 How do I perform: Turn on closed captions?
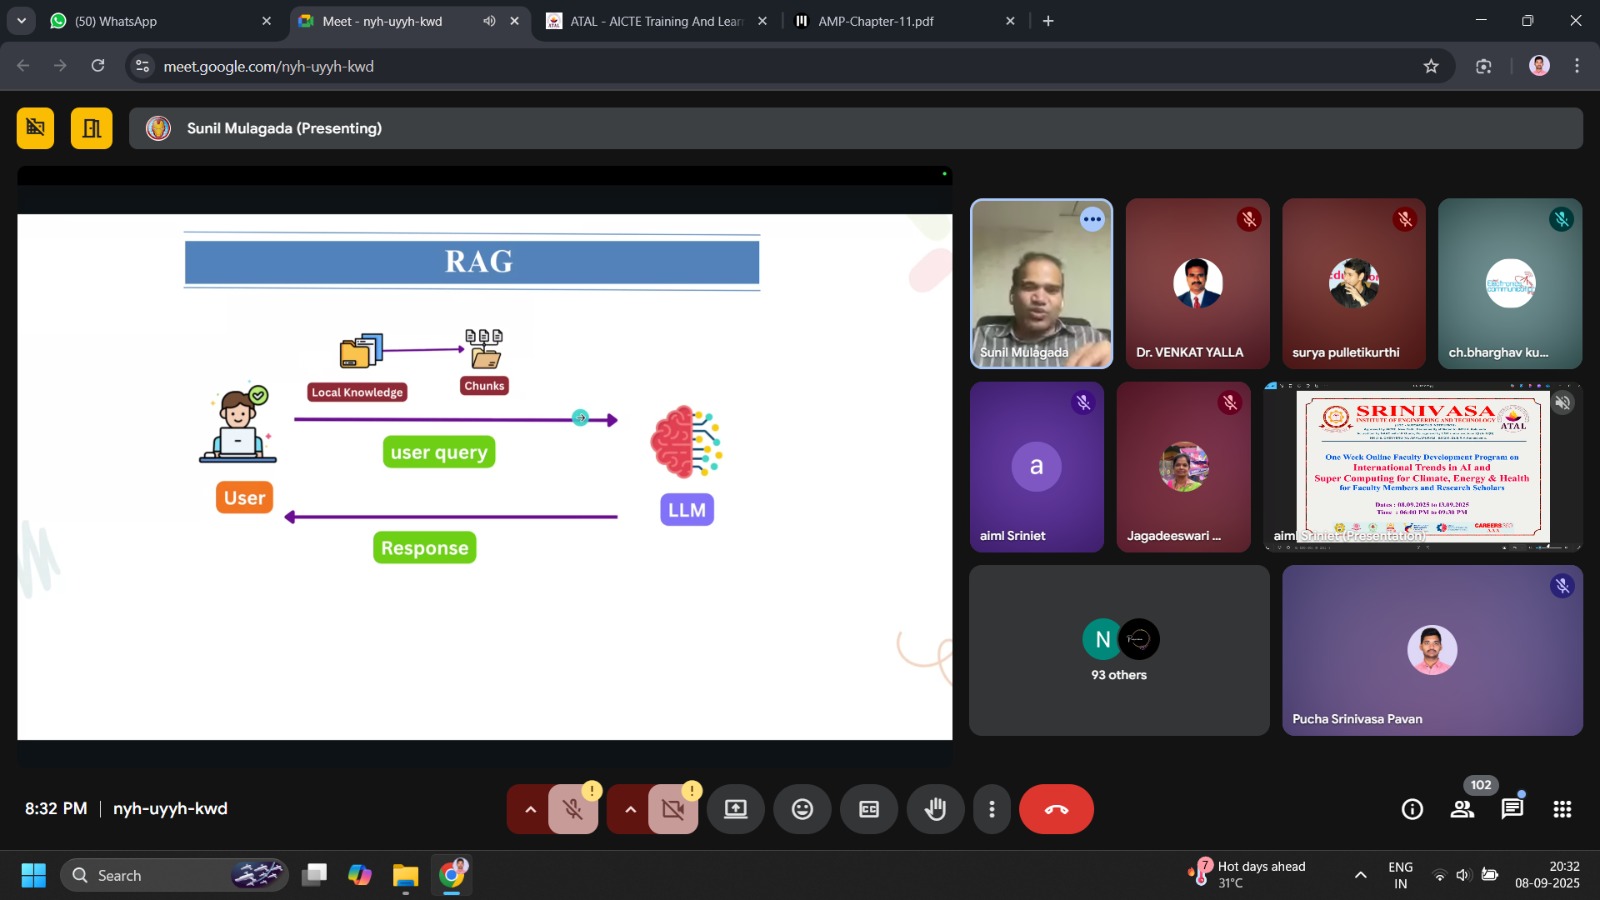click(869, 809)
